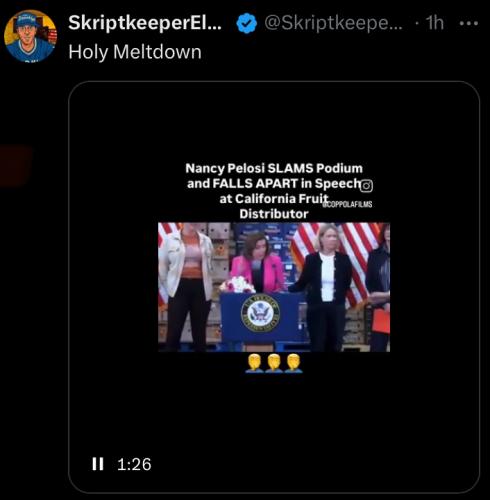
Task: Open the three-dot more options menu
Action: (x=469, y=23)
